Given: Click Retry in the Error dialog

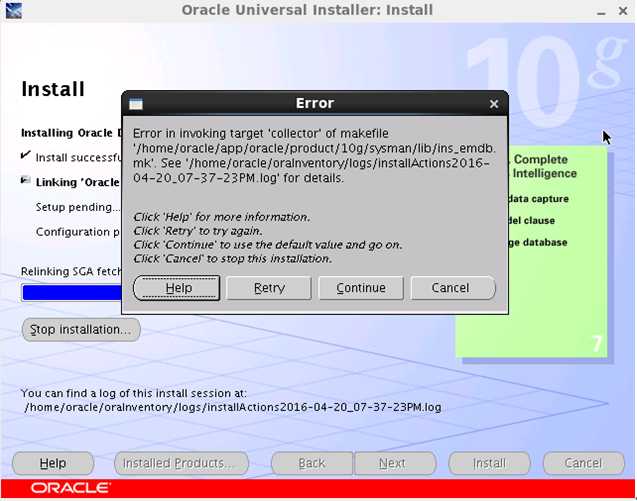Looking at the screenshot, I should click(269, 288).
